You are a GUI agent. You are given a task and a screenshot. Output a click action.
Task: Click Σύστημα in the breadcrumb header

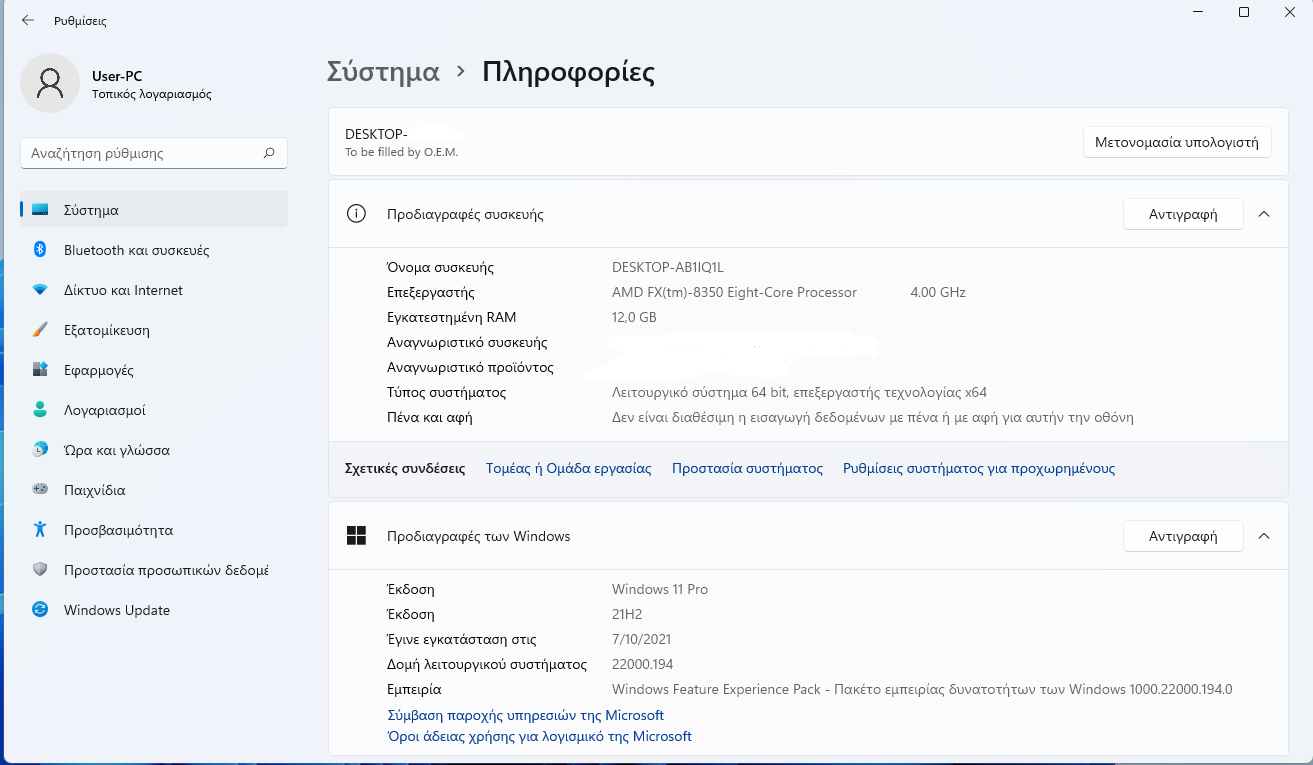tap(383, 72)
